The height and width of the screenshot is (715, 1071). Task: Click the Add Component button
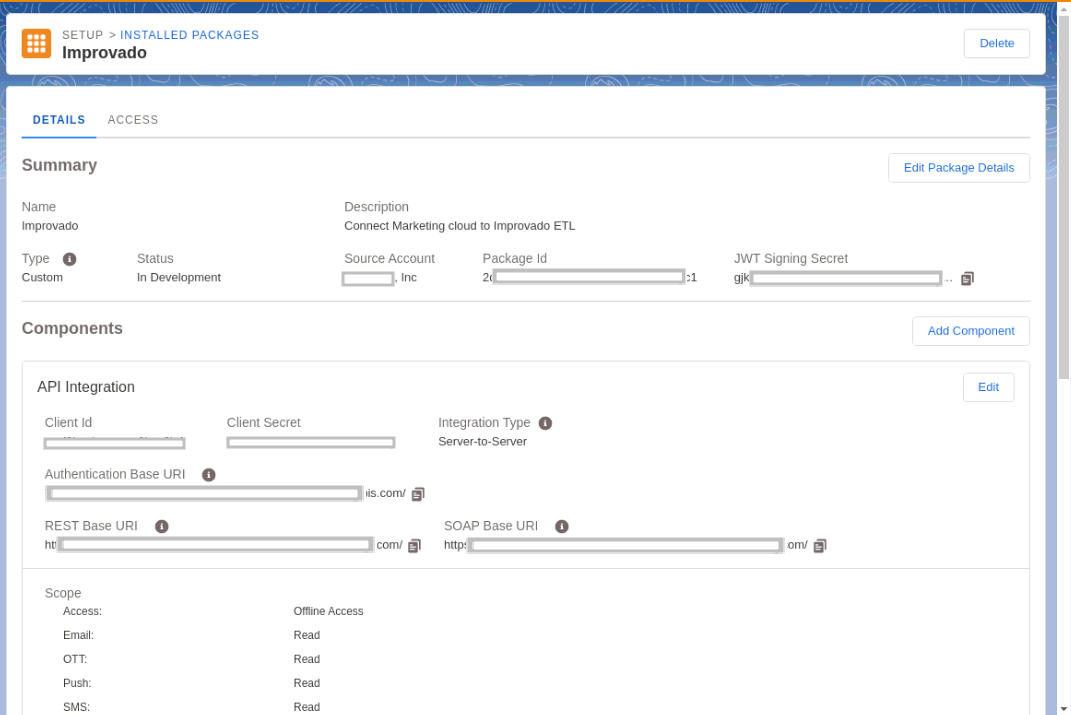[969, 330]
